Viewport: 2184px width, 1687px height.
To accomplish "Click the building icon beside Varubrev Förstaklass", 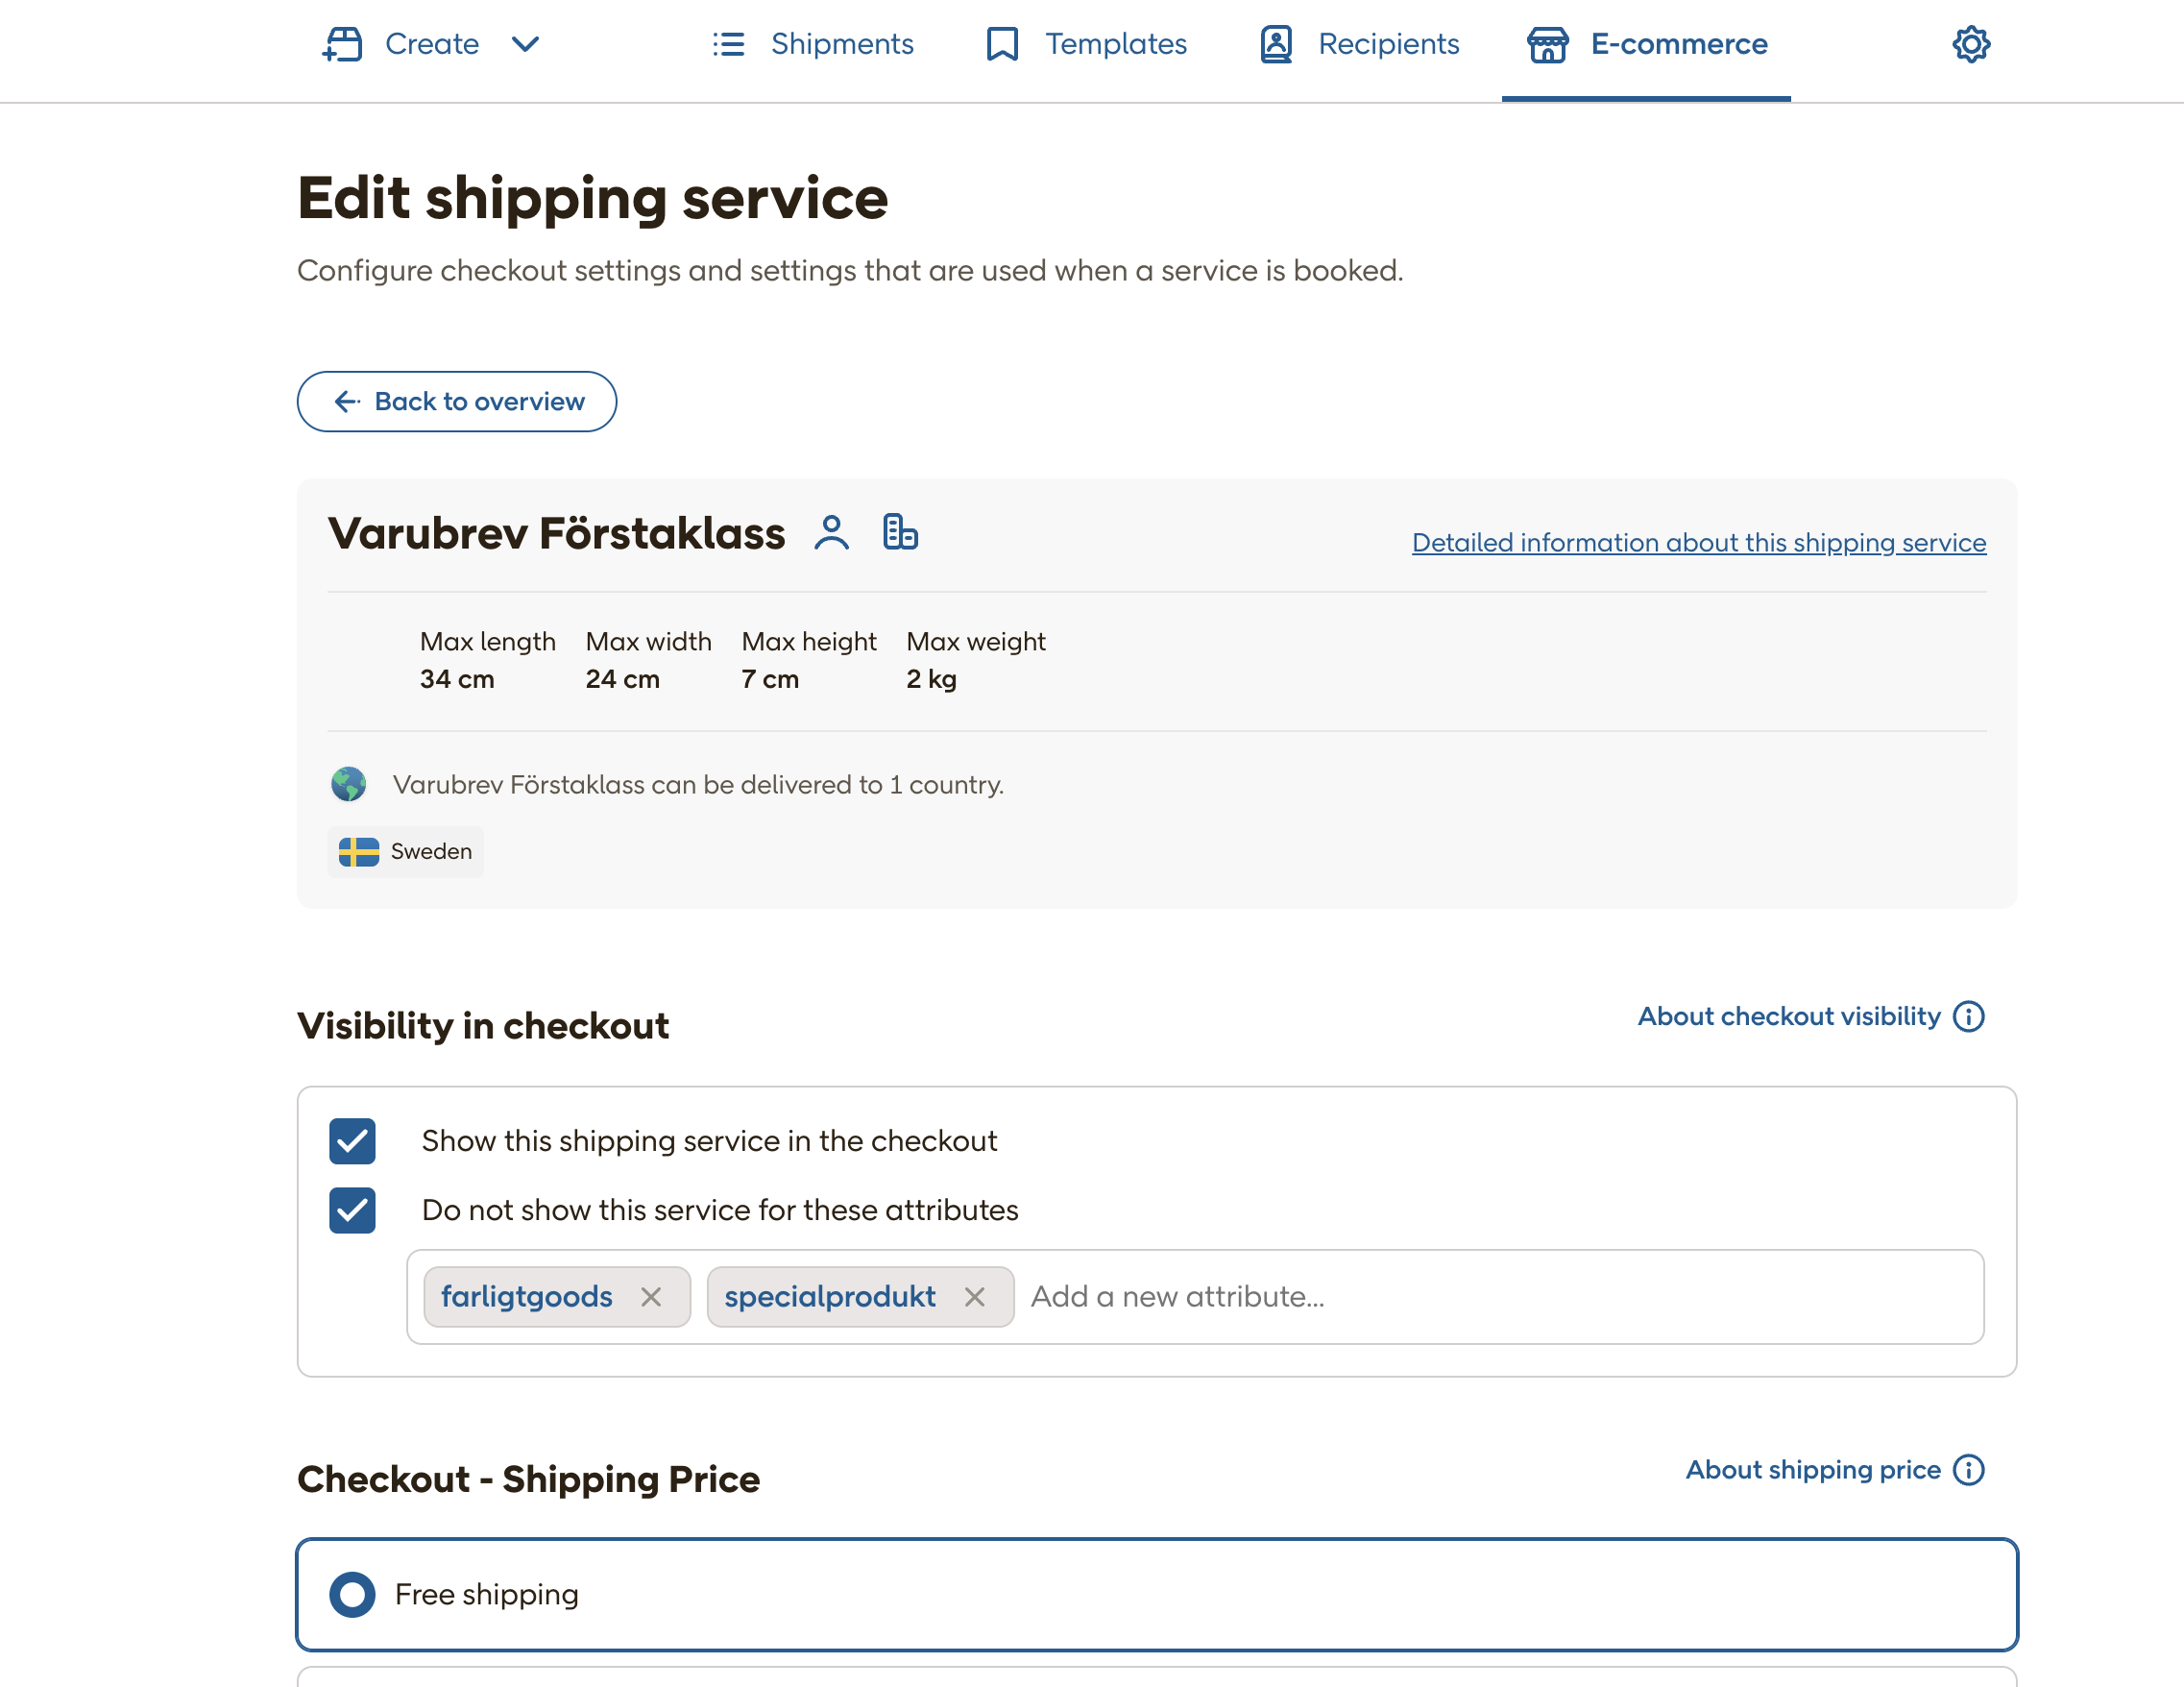I will point(899,532).
